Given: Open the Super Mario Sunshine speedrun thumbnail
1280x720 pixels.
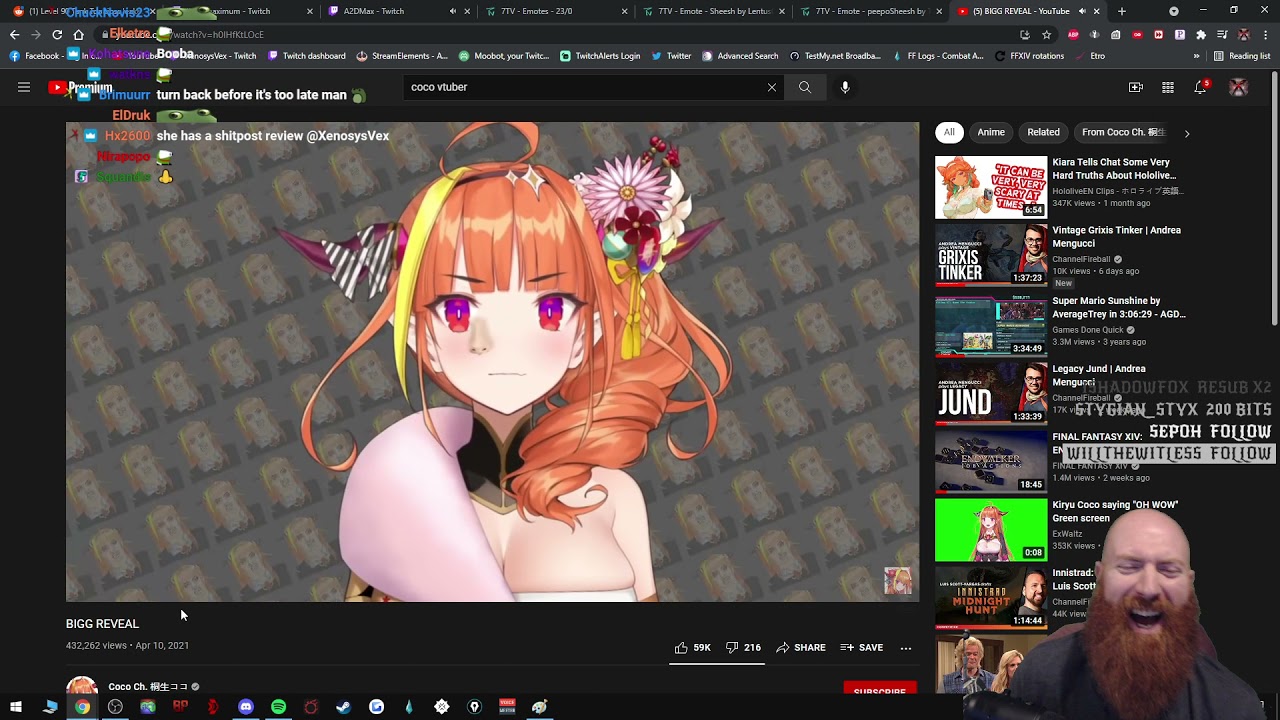Looking at the screenshot, I should coord(991,324).
